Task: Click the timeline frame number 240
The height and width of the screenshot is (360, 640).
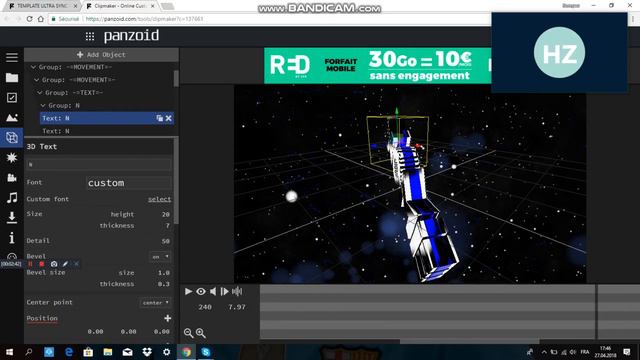Action: [205, 307]
